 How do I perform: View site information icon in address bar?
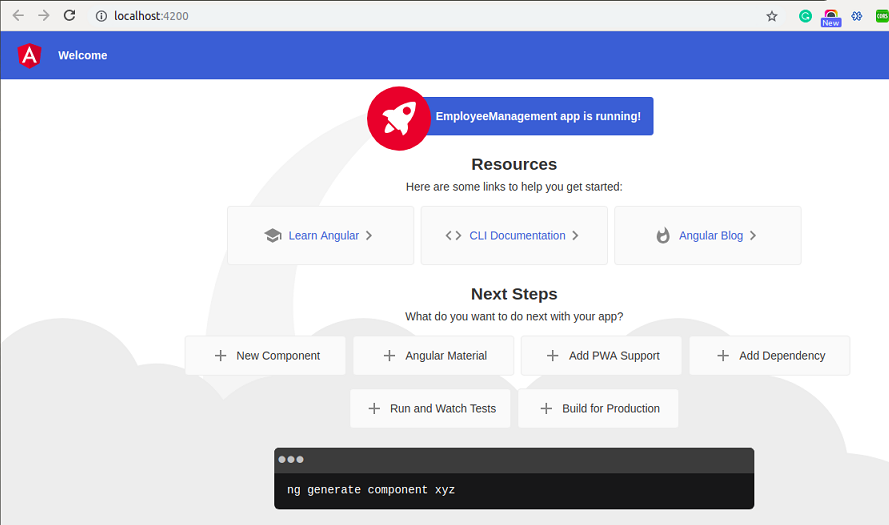[x=101, y=16]
